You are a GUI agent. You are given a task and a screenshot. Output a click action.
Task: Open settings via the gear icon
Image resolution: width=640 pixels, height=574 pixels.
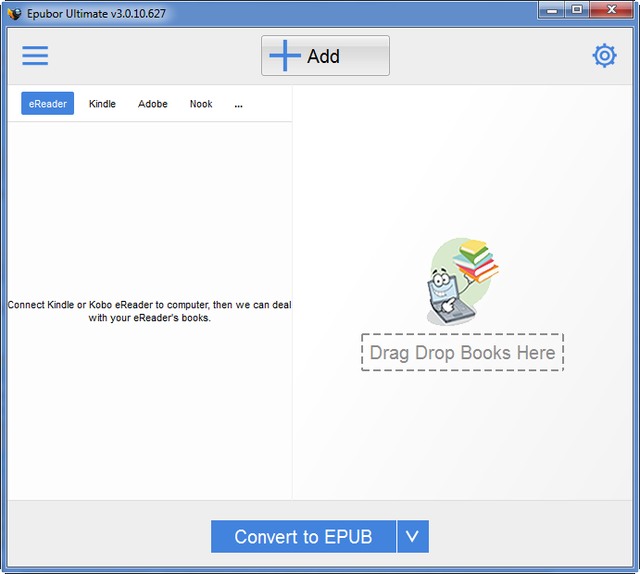(x=604, y=56)
